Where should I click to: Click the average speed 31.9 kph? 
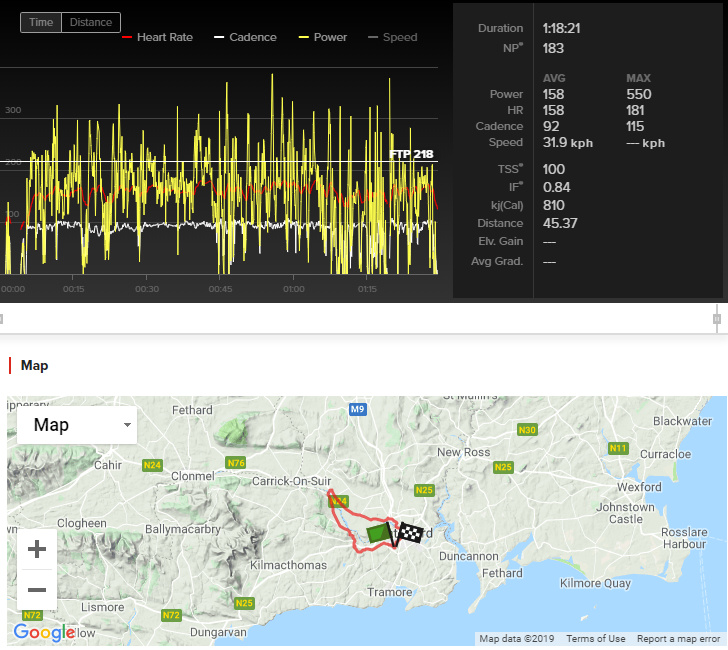568,143
